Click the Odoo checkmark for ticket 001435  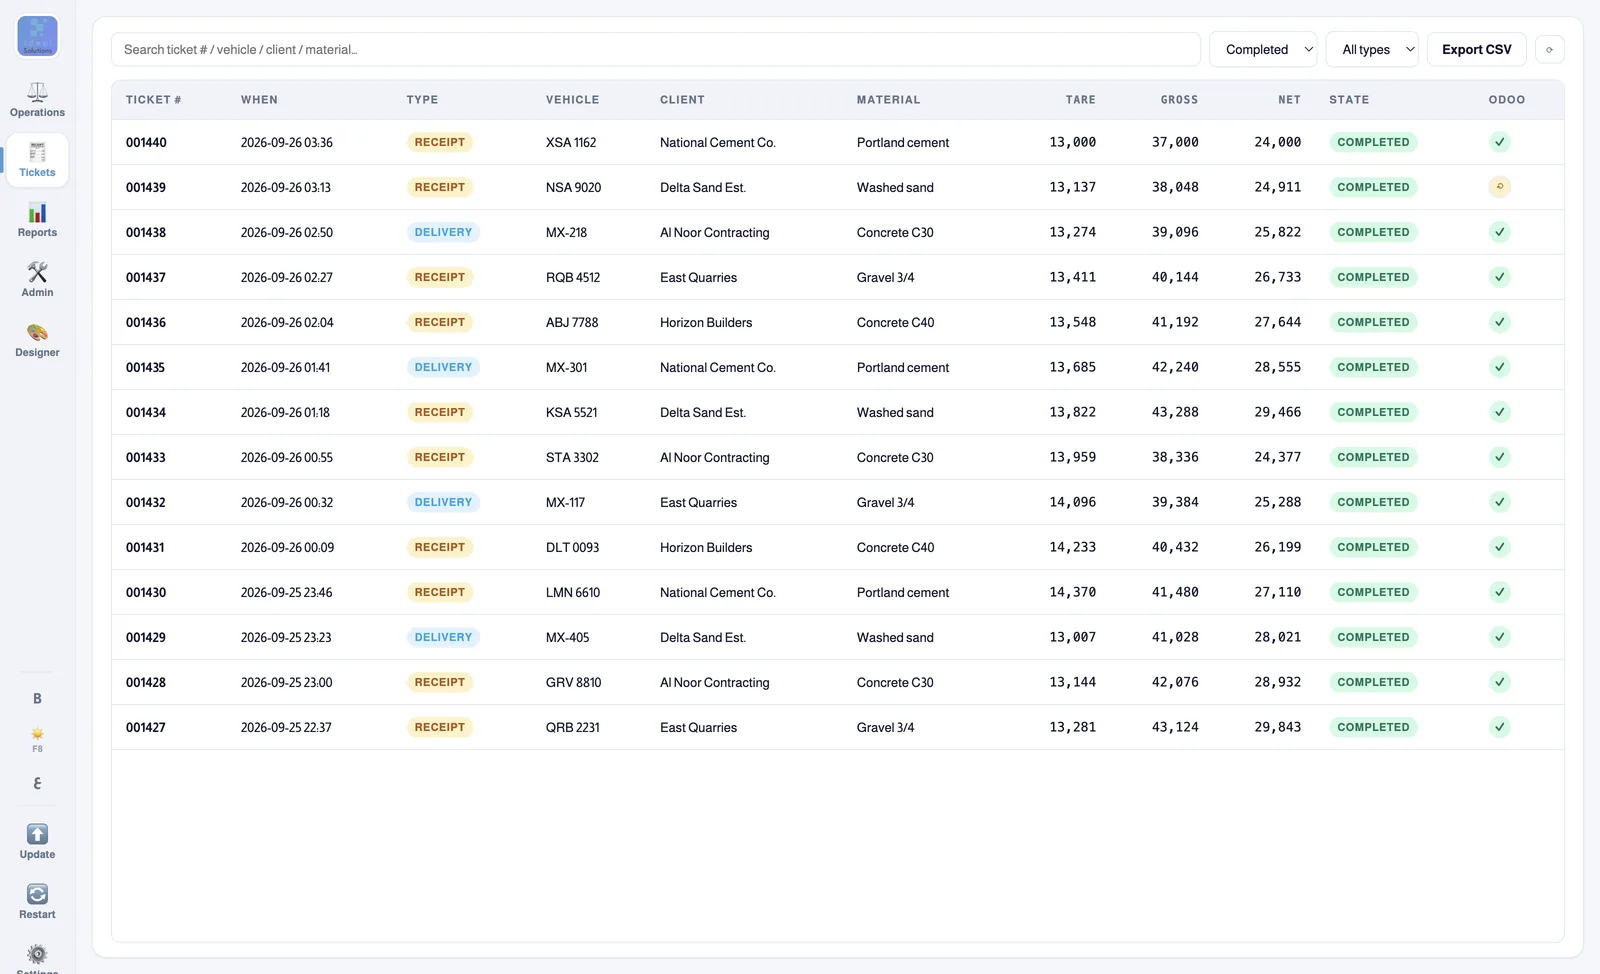click(1499, 367)
